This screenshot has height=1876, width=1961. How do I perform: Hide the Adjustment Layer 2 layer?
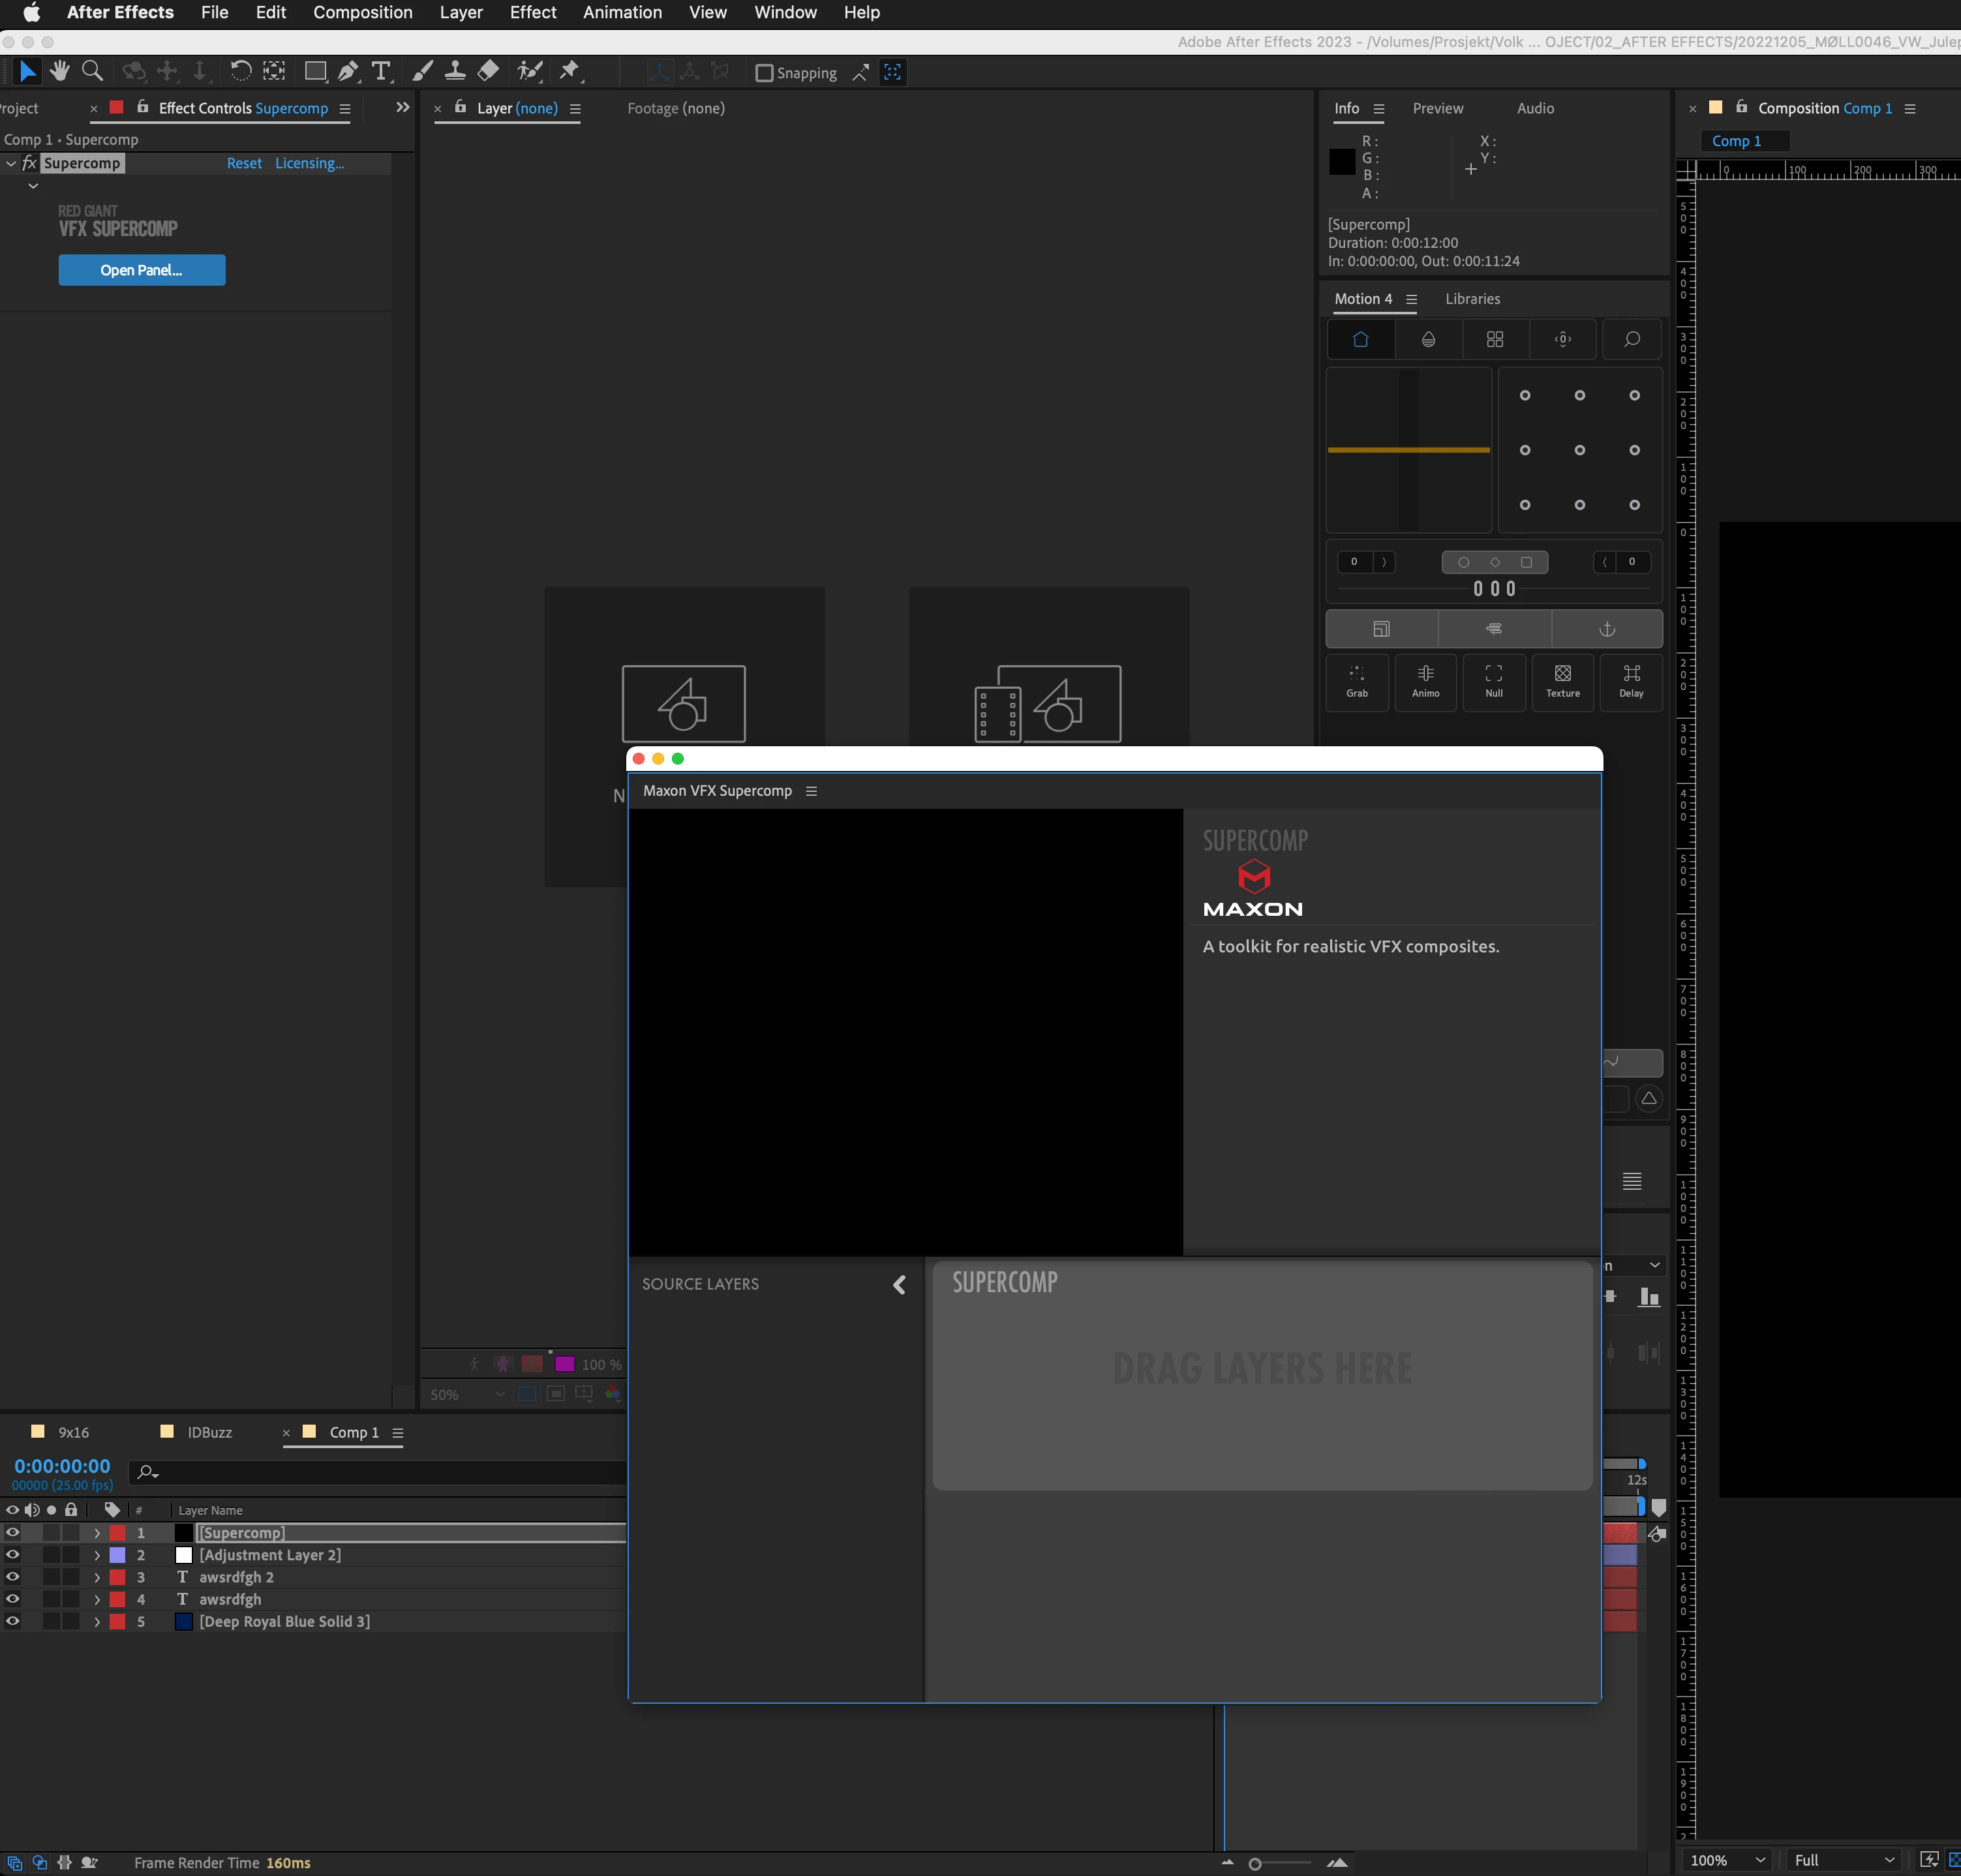tap(12, 1555)
